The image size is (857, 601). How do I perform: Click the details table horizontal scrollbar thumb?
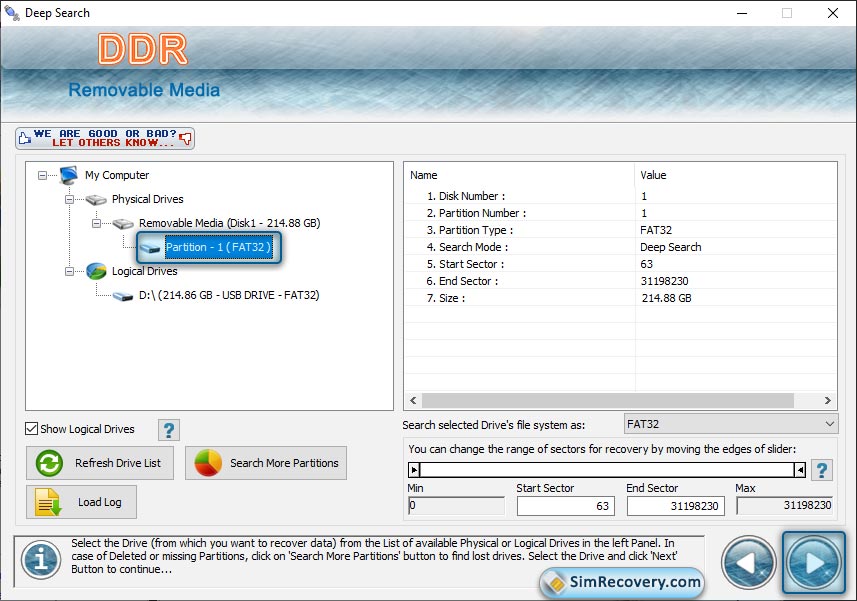coord(607,400)
